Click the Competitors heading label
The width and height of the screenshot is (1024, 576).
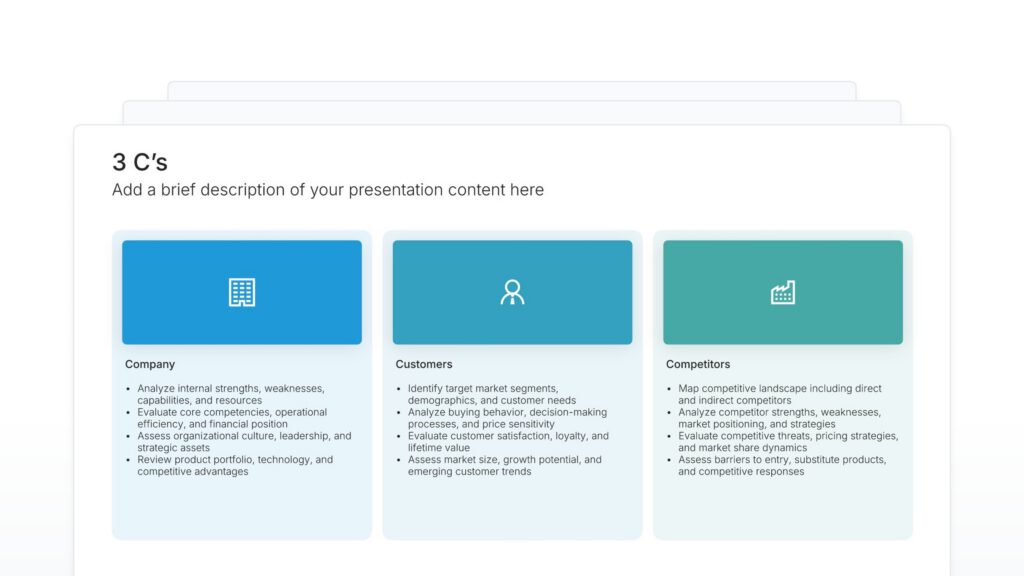coord(698,364)
